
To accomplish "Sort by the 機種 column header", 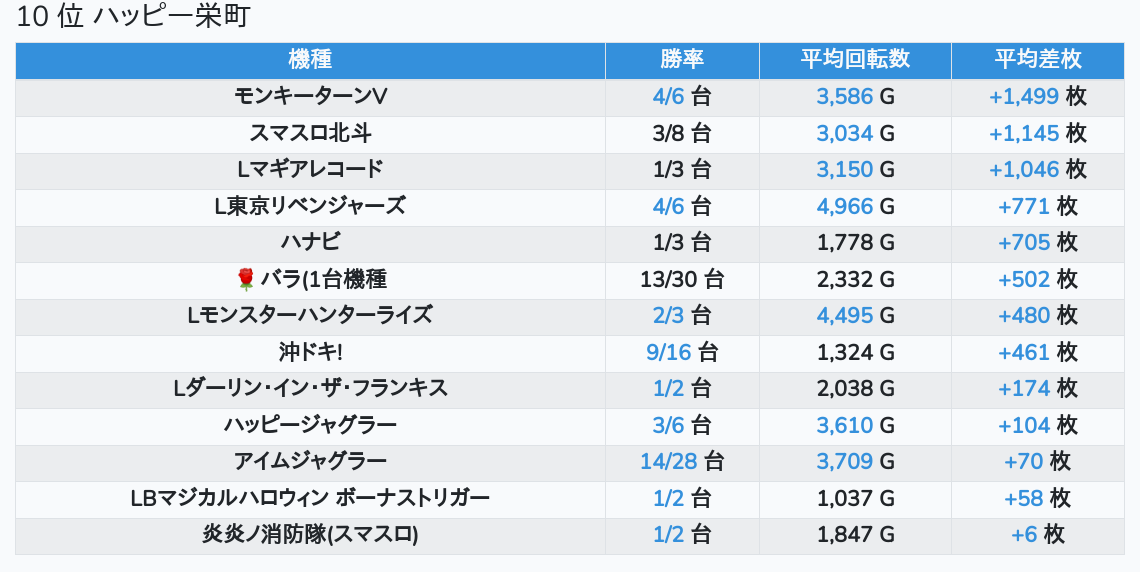I will 310,60.
